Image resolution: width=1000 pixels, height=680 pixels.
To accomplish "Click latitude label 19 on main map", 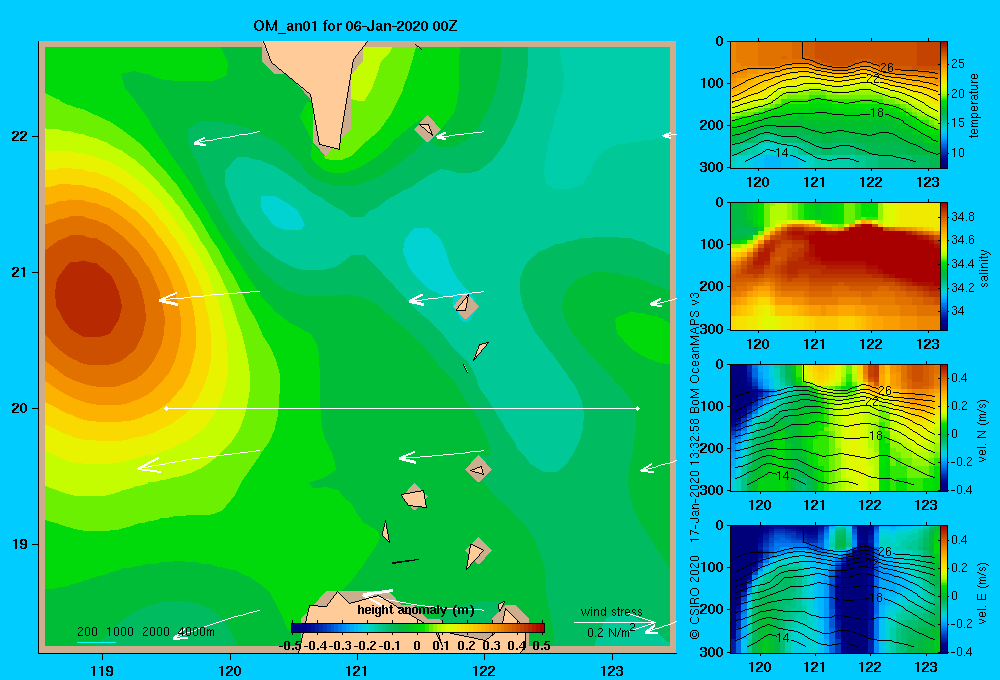I will coord(20,544).
